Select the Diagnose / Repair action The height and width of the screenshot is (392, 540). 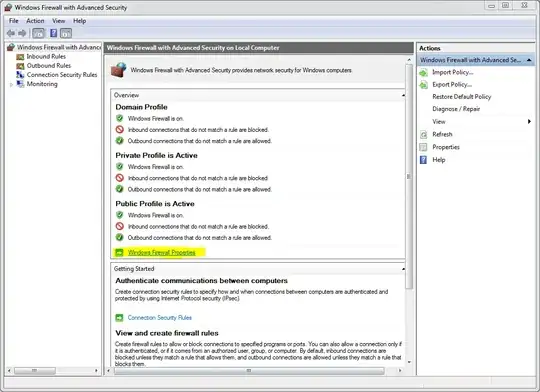click(456, 109)
